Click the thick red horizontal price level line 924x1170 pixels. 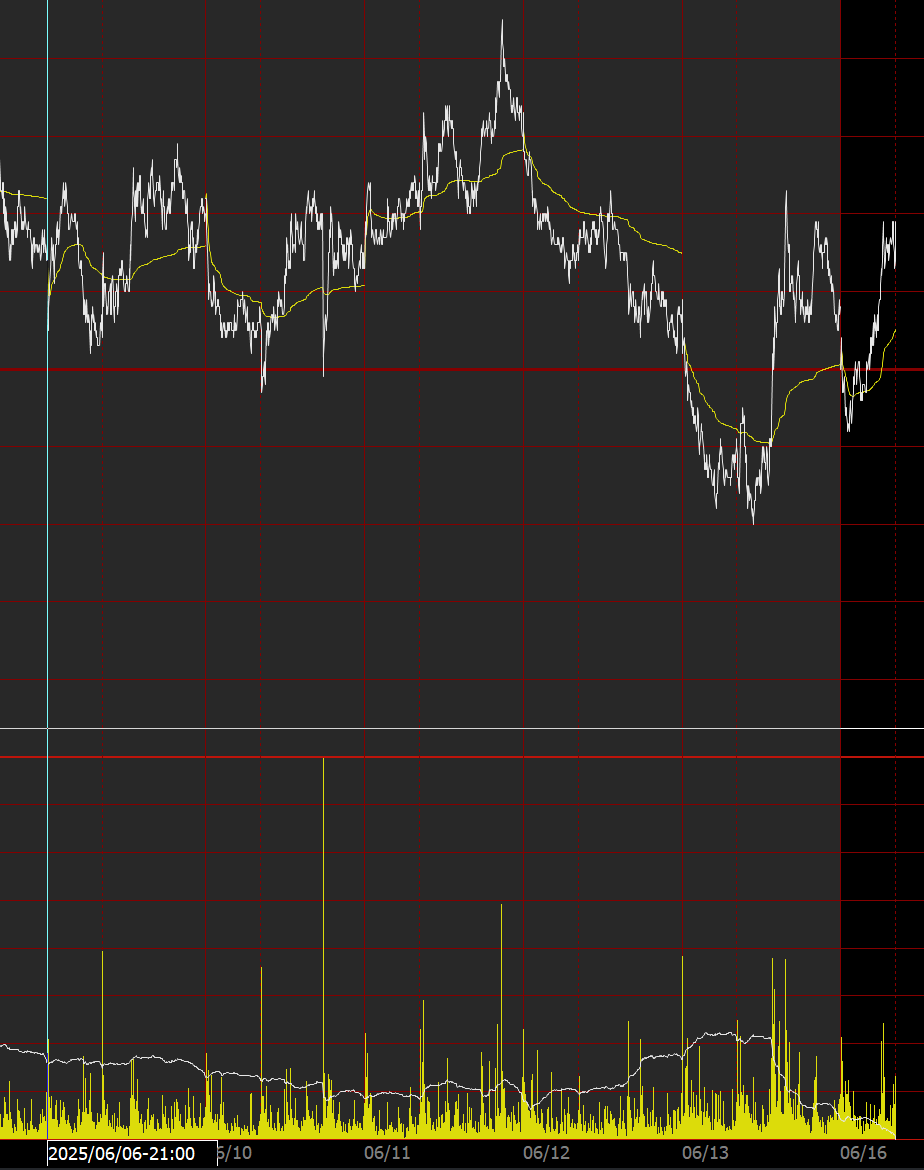click(460, 370)
